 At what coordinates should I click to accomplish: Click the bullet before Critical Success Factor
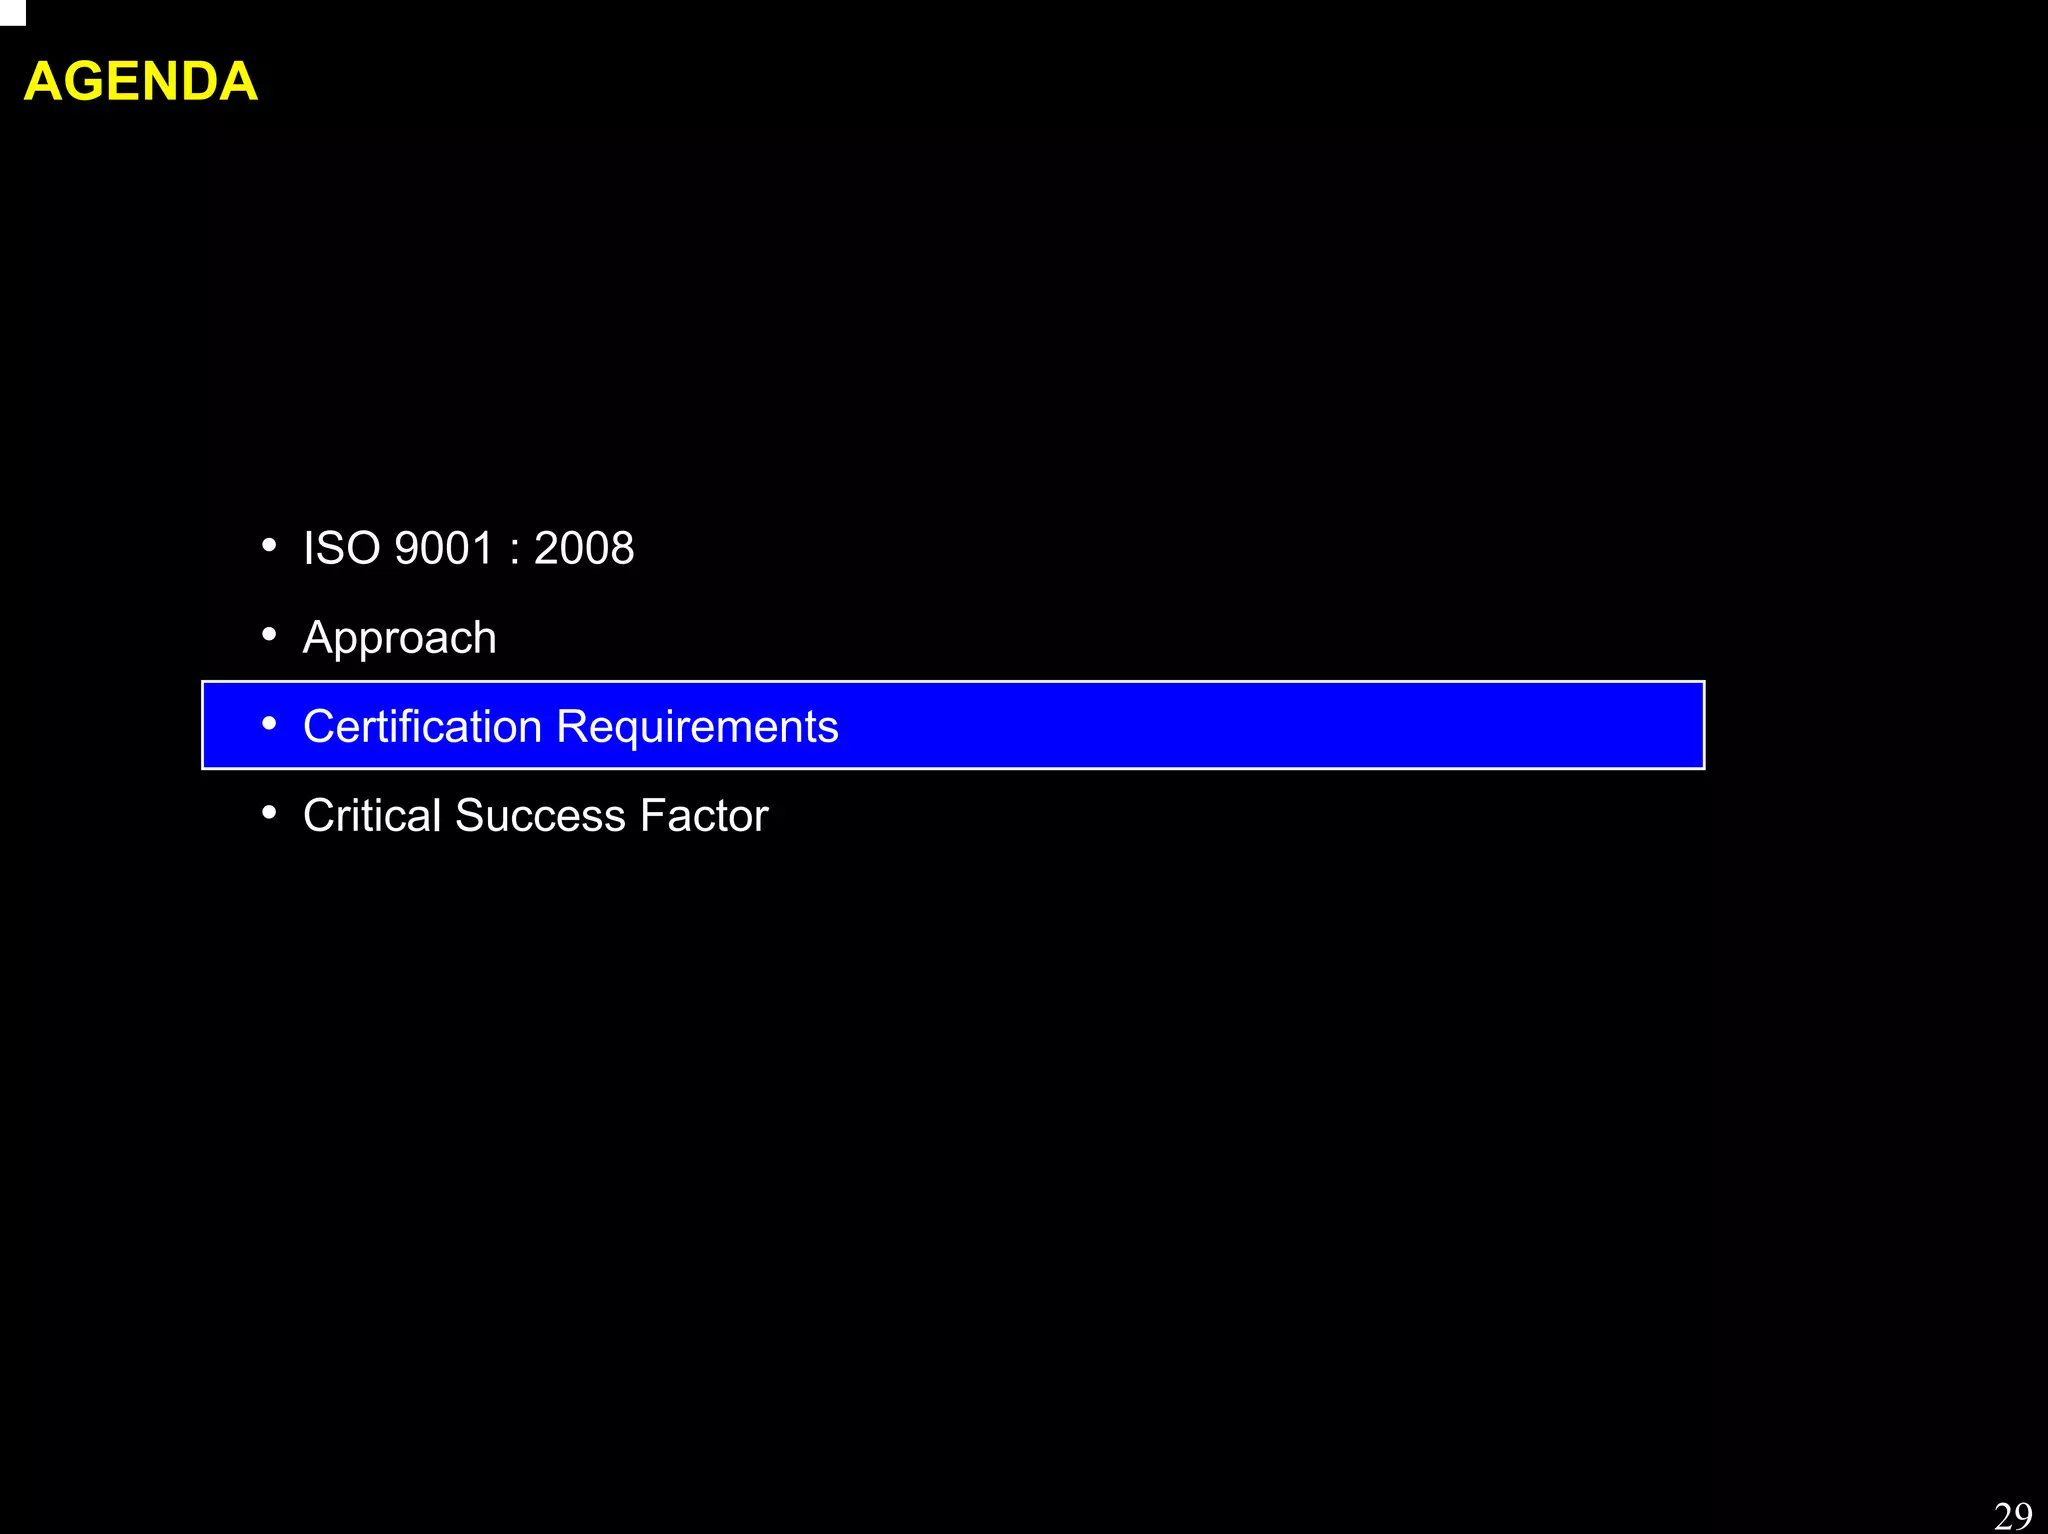pos(268,813)
